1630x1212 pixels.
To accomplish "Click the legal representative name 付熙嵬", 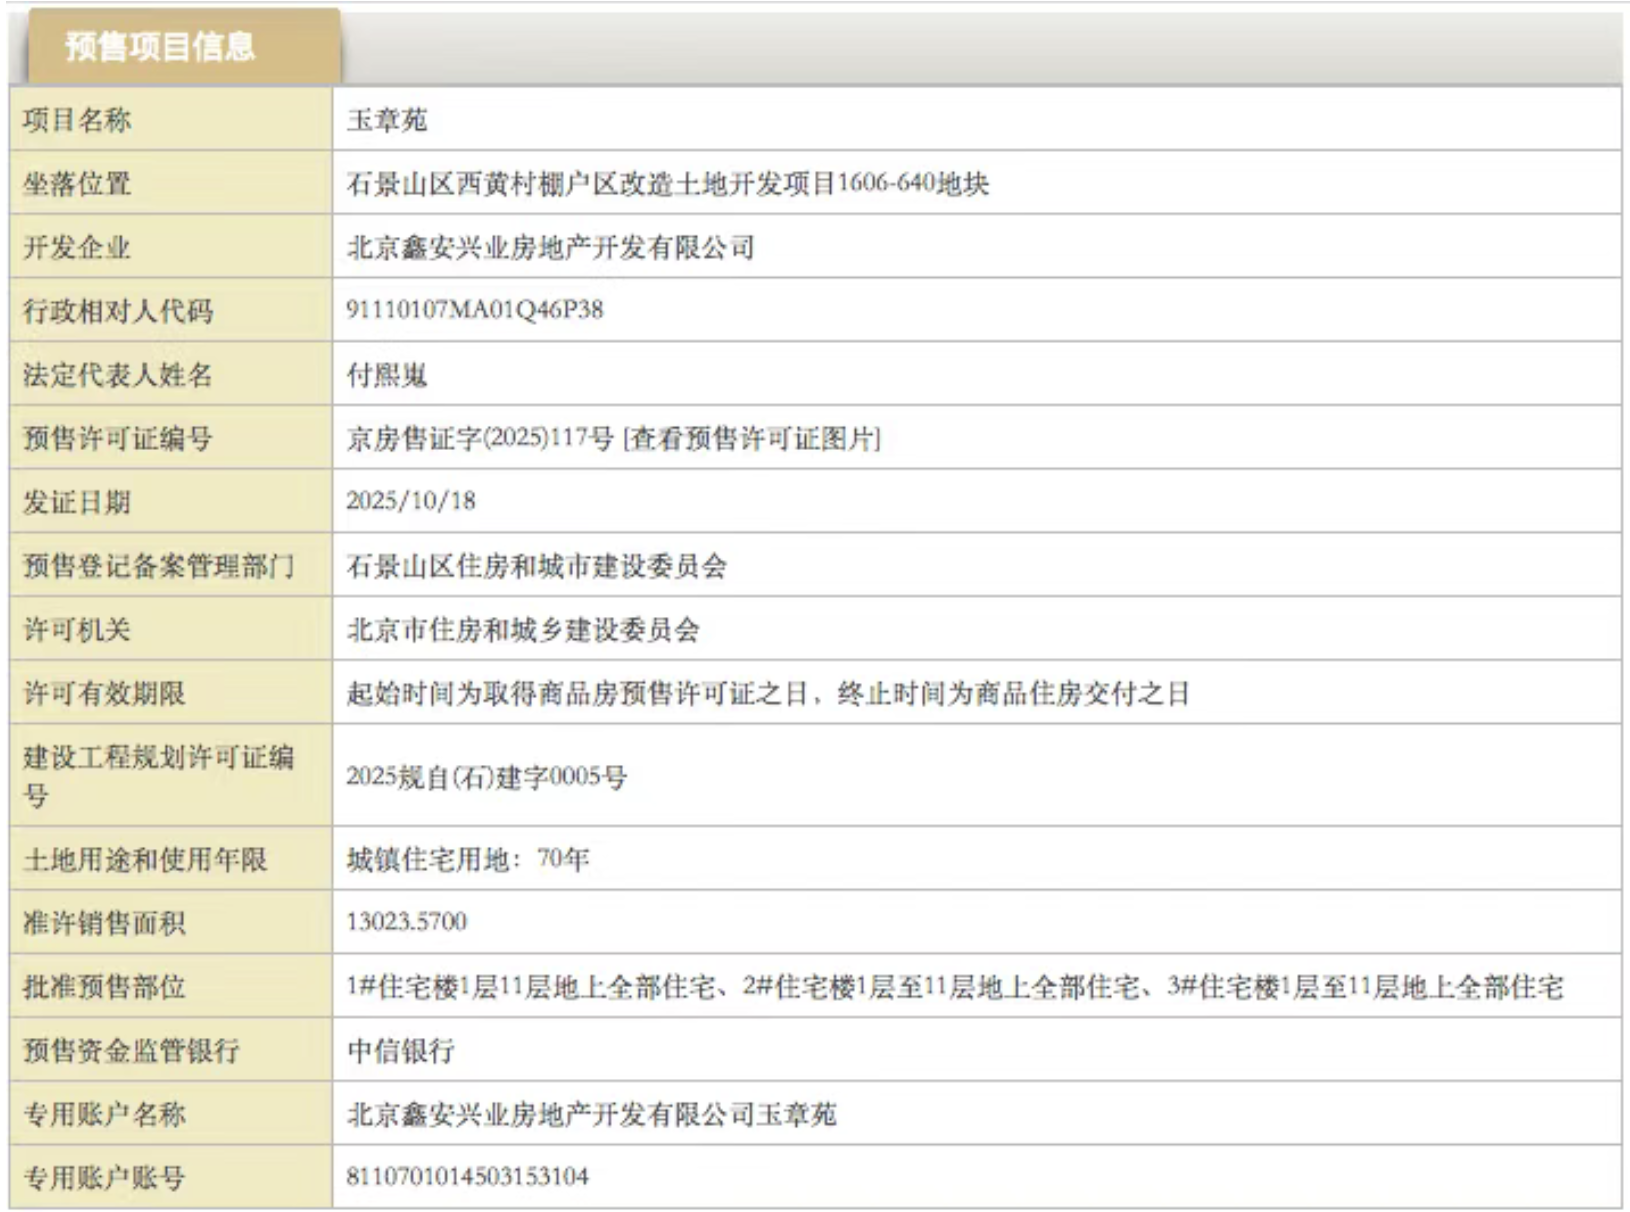I will click(x=387, y=375).
